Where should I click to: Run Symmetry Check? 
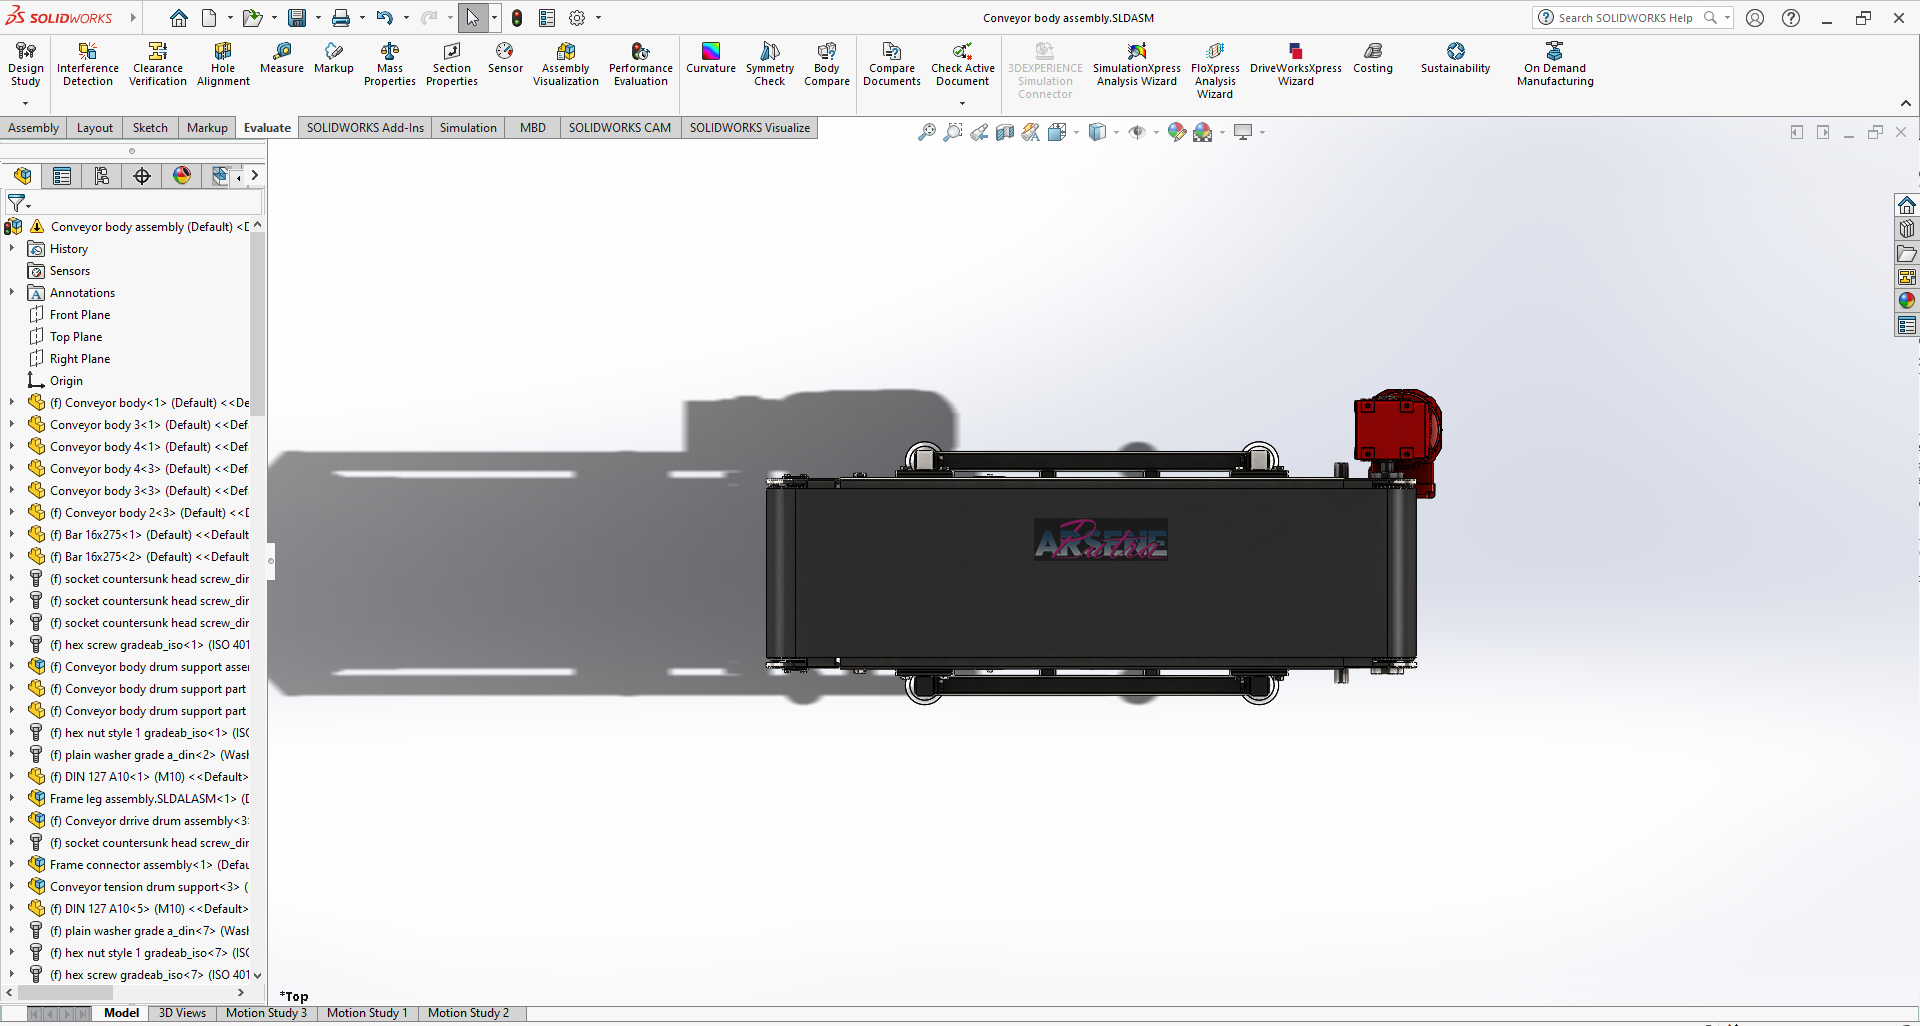pyautogui.click(x=770, y=64)
